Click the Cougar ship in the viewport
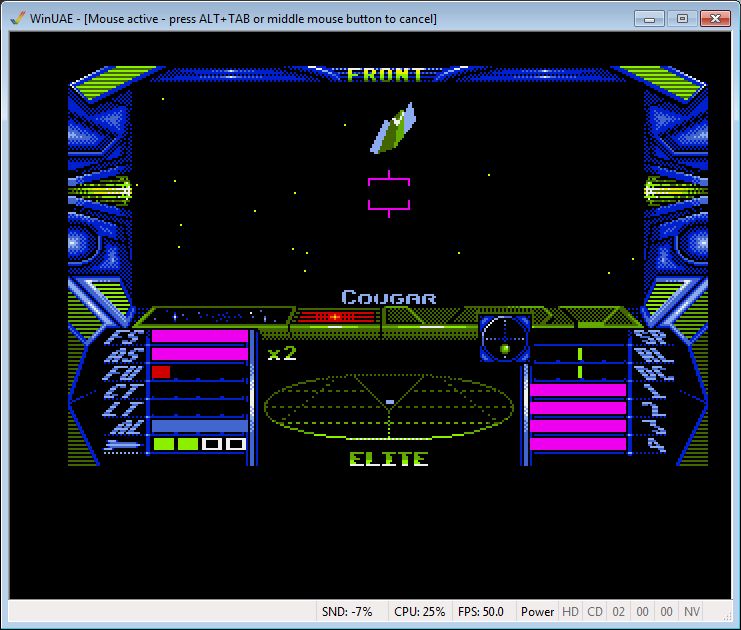The image size is (741, 630). (x=393, y=128)
